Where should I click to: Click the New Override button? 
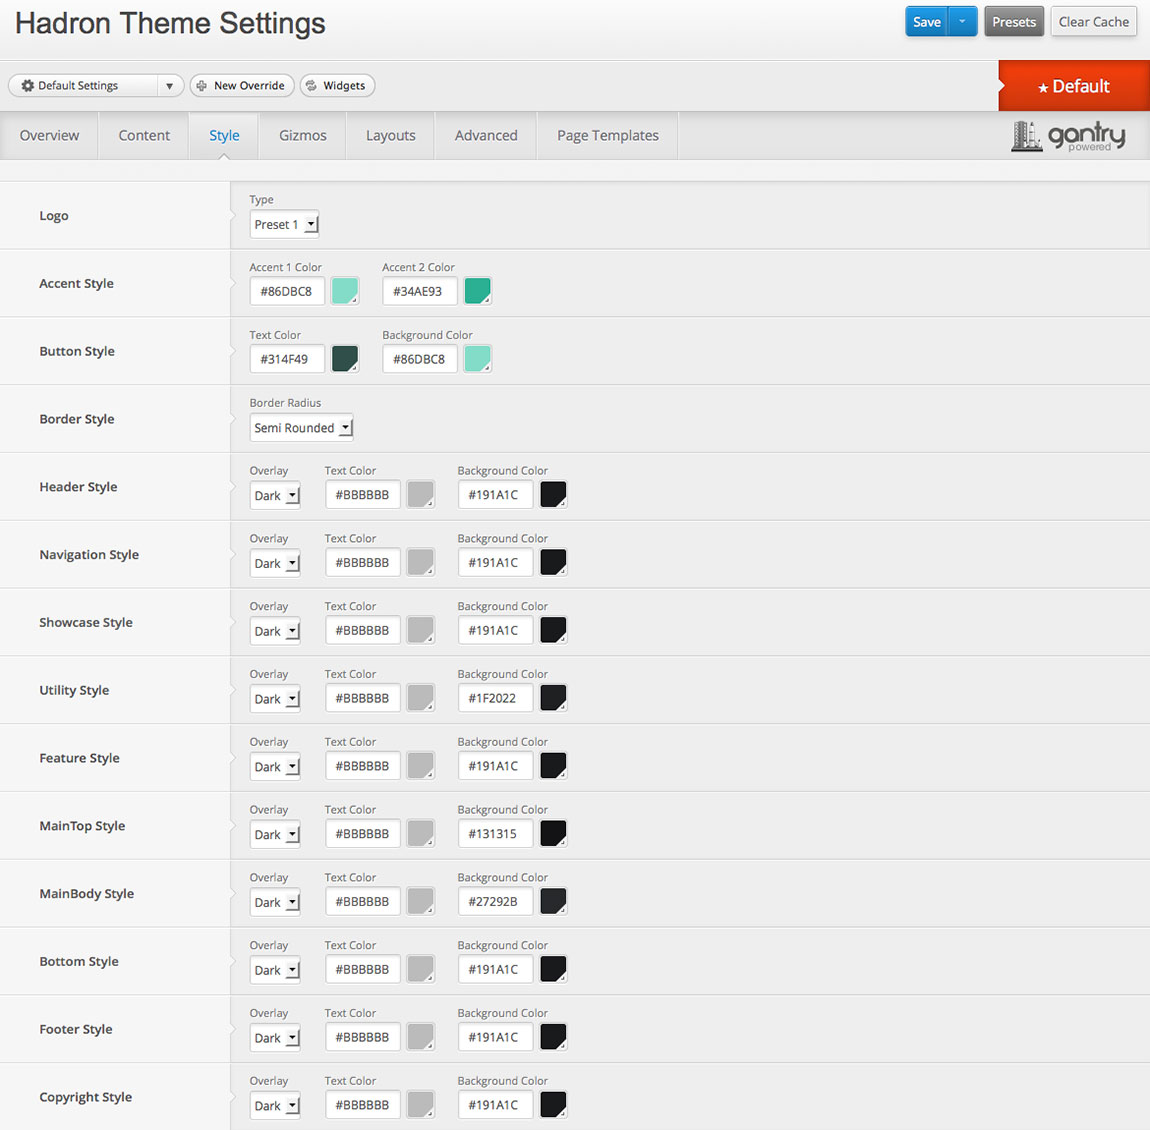pyautogui.click(x=242, y=86)
